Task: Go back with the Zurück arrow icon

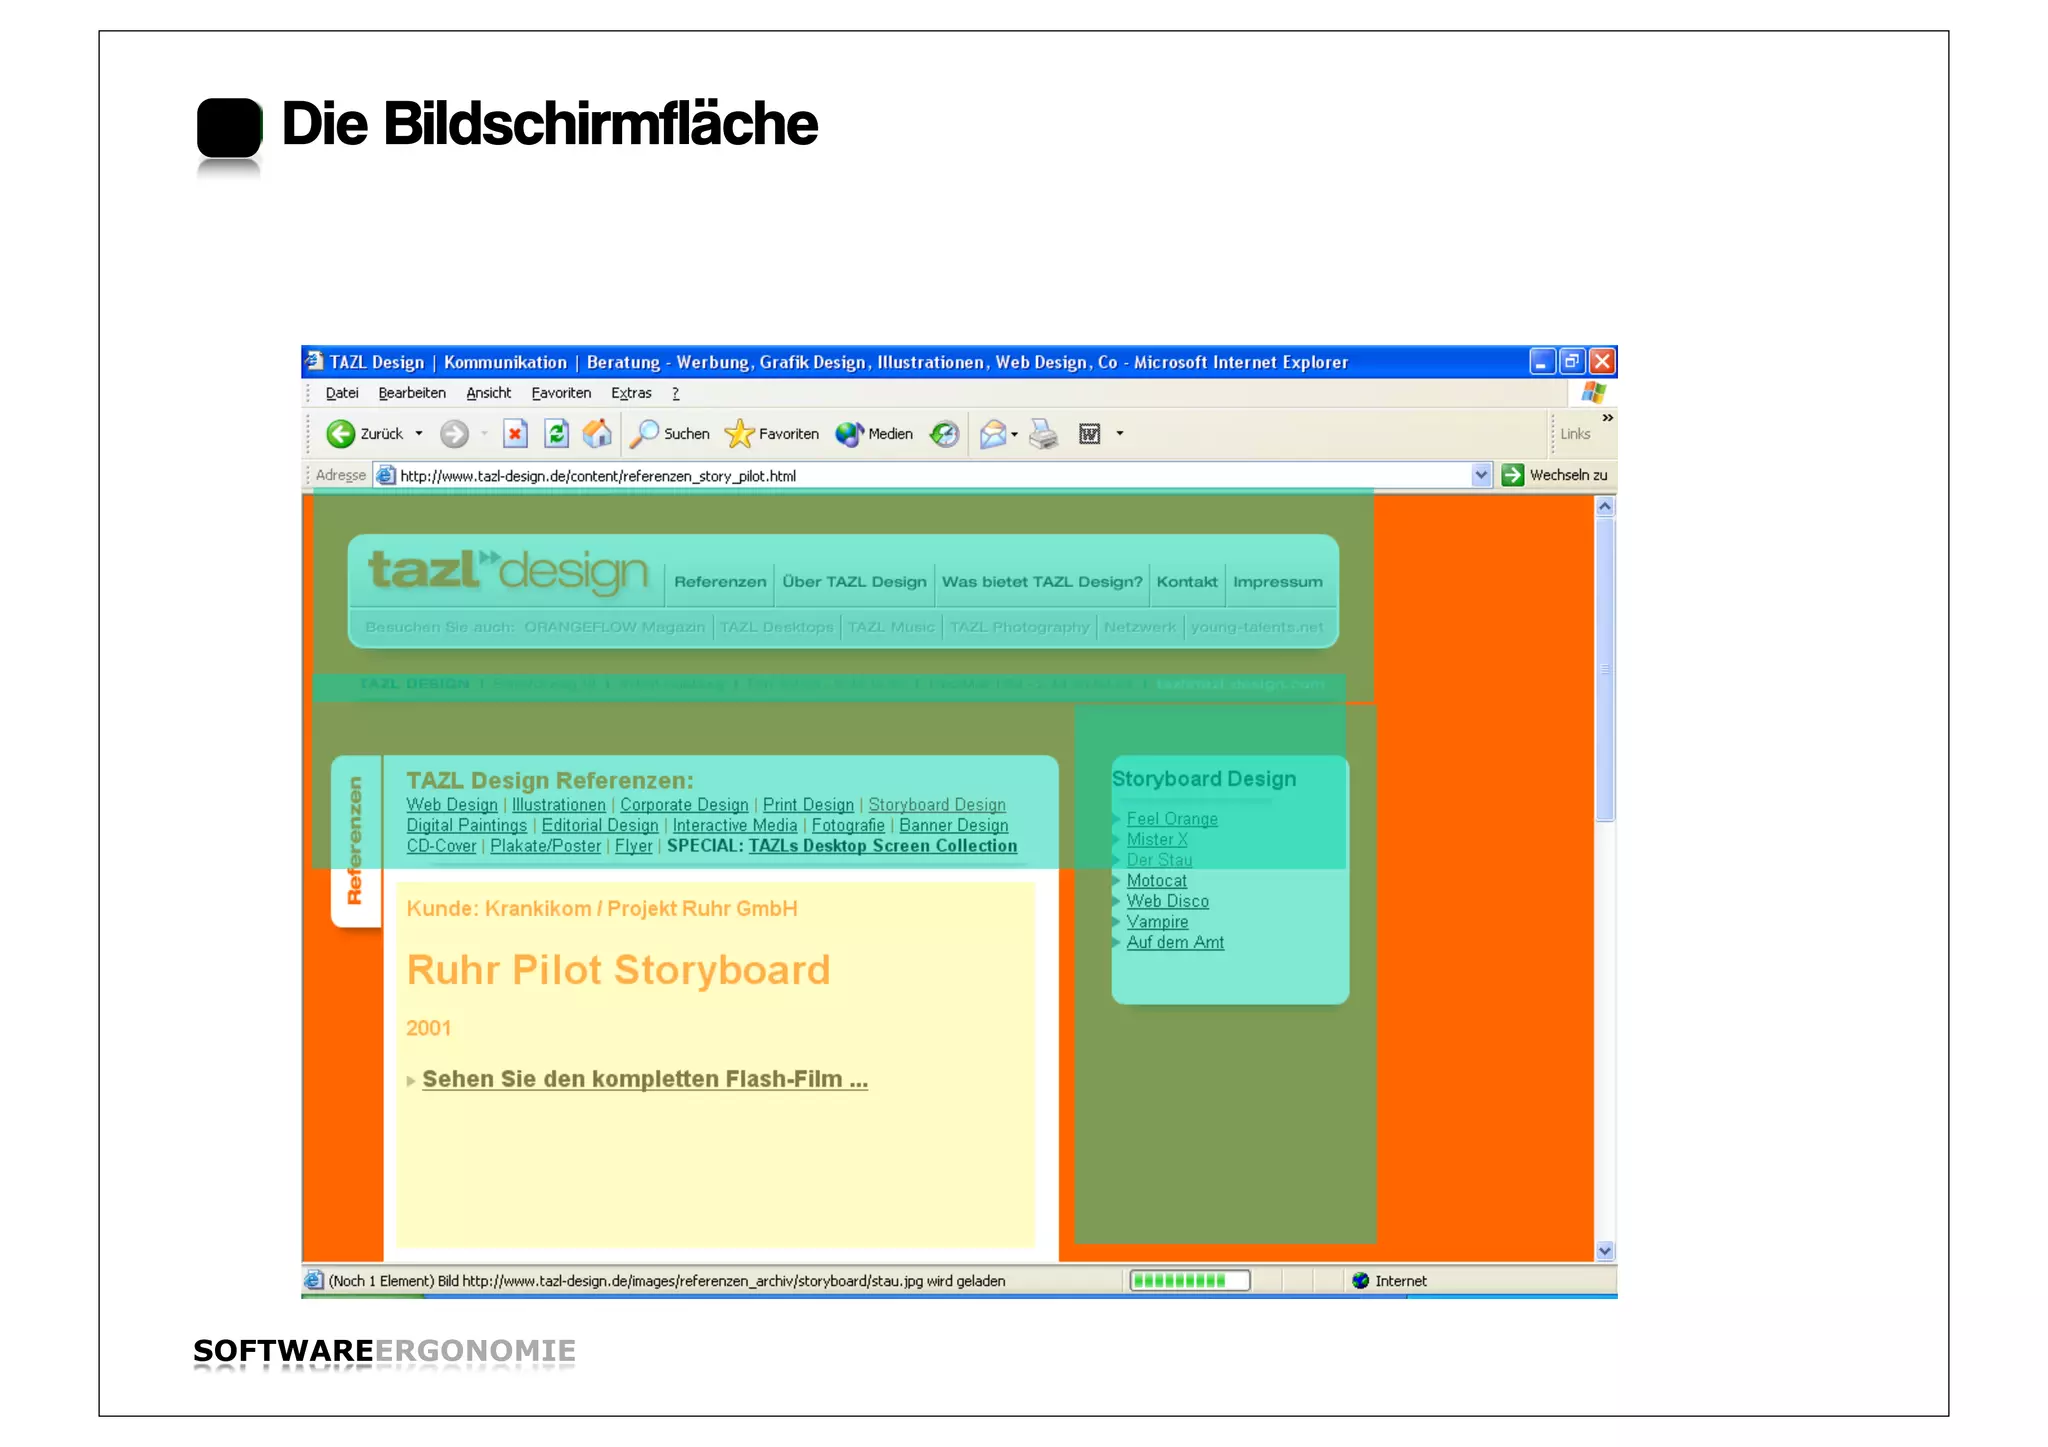Action: pyautogui.click(x=341, y=434)
